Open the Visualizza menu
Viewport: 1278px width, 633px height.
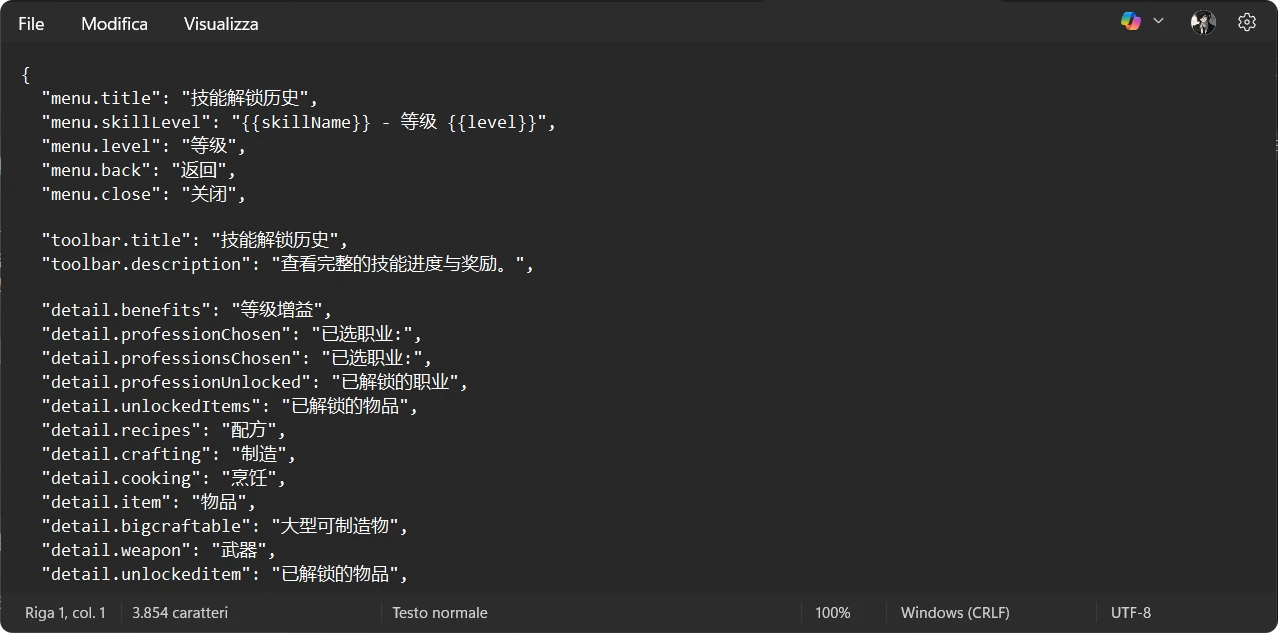coord(221,24)
